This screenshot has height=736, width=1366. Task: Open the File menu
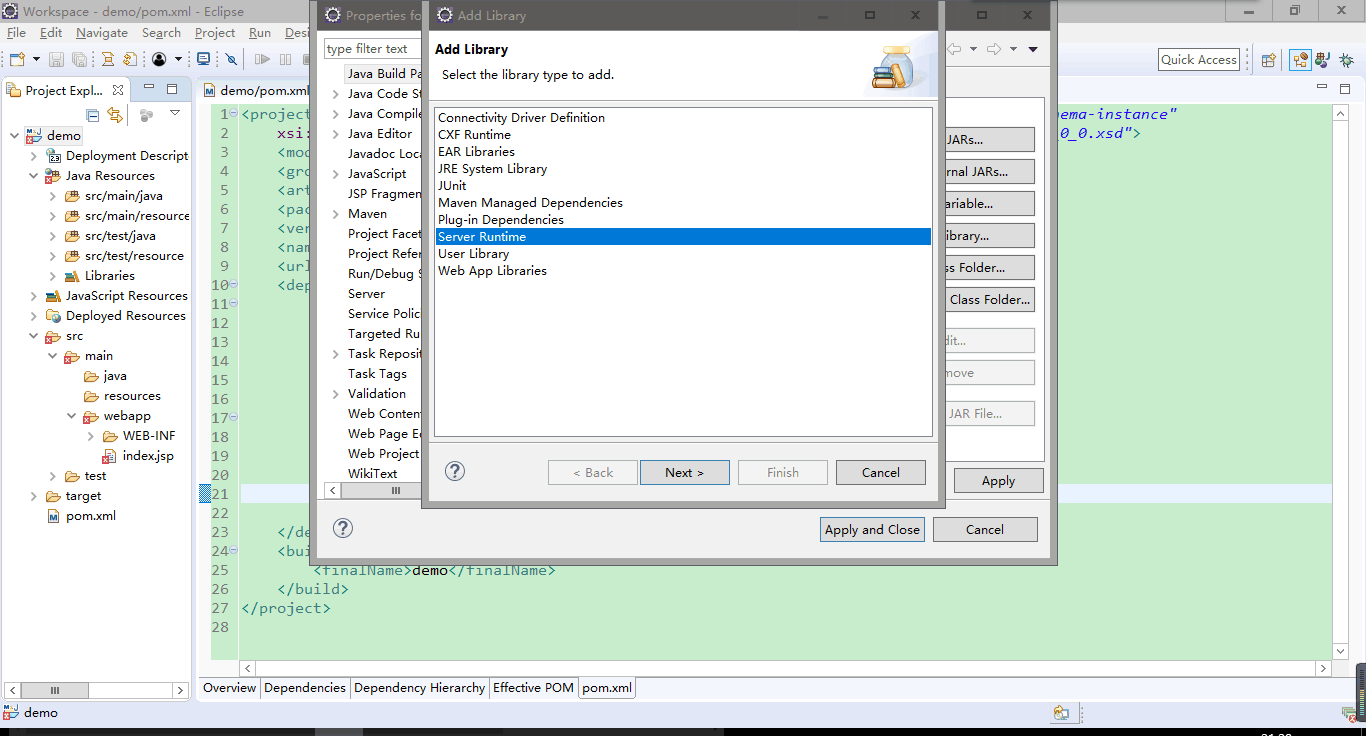(x=16, y=32)
